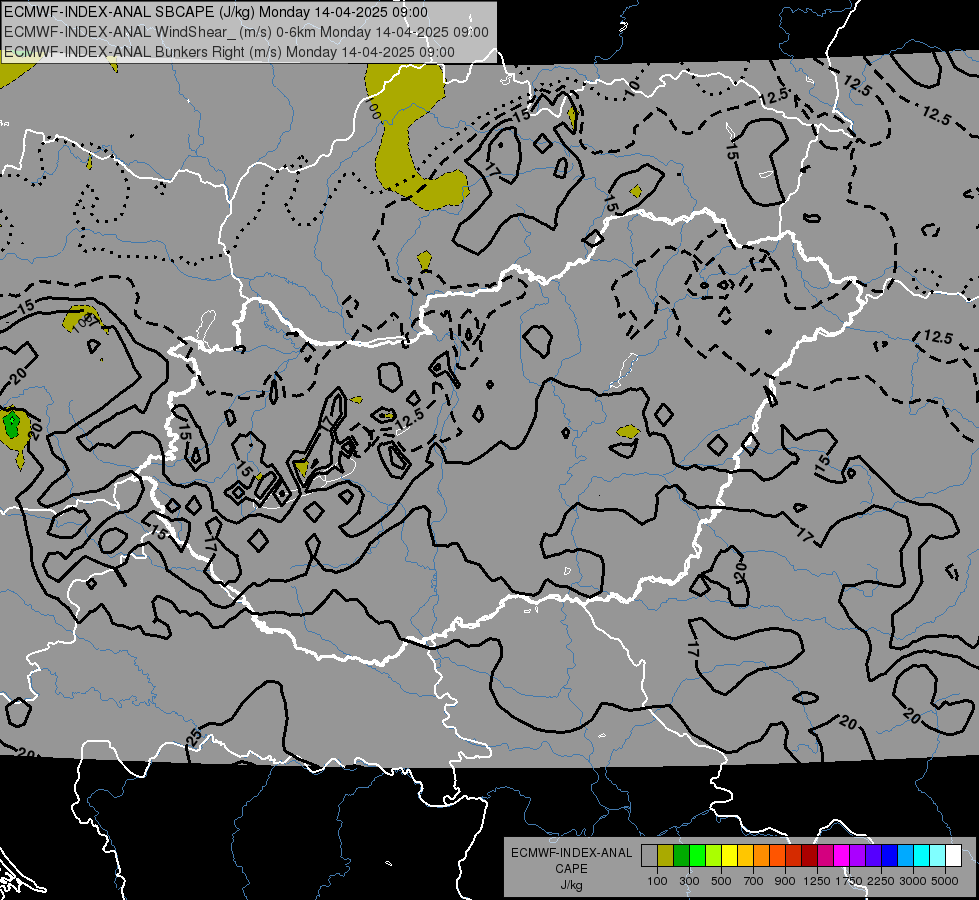Click legend value 500
Viewport: 979px width, 900px height.
[721, 881]
